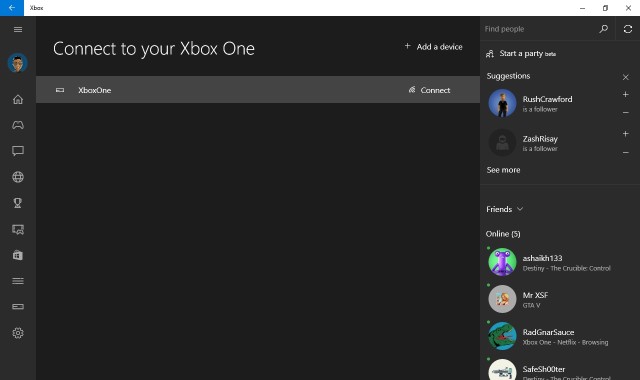The width and height of the screenshot is (640, 380).
Task: Open the Store bag icon
Action: coord(18,255)
